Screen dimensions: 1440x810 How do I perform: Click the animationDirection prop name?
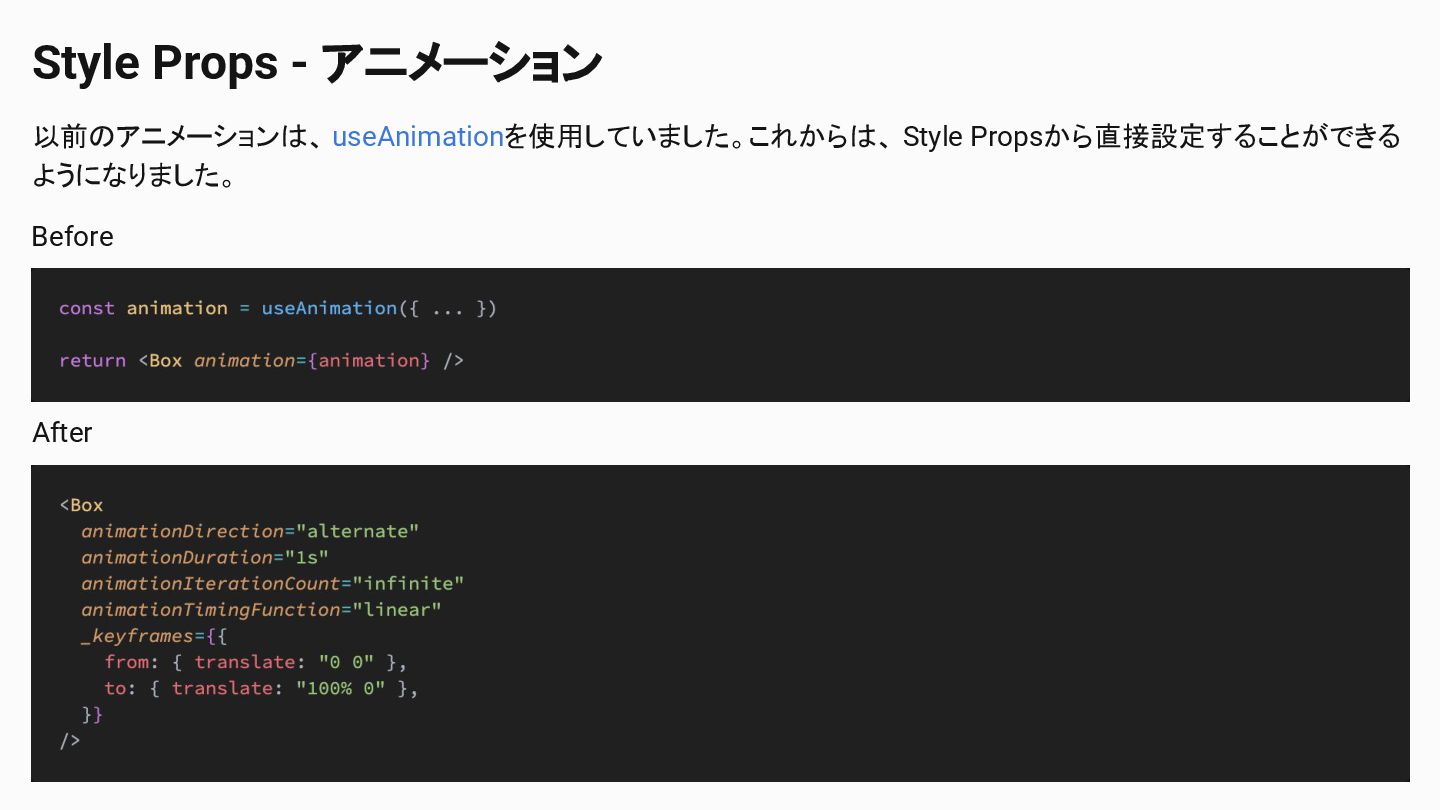pyautogui.click(x=182, y=531)
